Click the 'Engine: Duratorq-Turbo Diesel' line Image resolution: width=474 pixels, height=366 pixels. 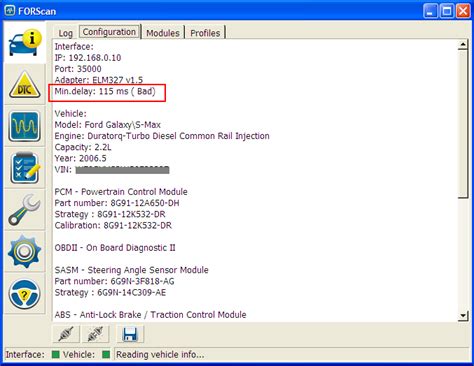coord(162,136)
